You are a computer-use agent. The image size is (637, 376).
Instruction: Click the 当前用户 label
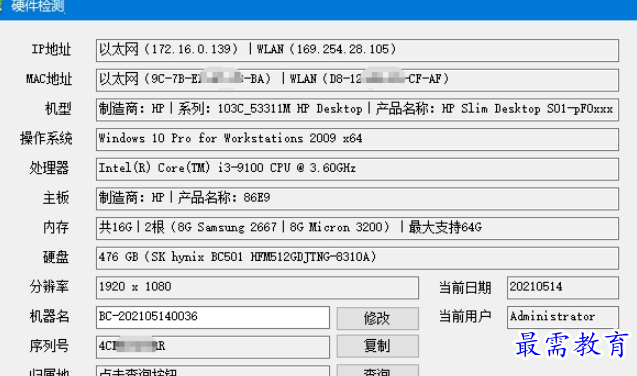(465, 316)
